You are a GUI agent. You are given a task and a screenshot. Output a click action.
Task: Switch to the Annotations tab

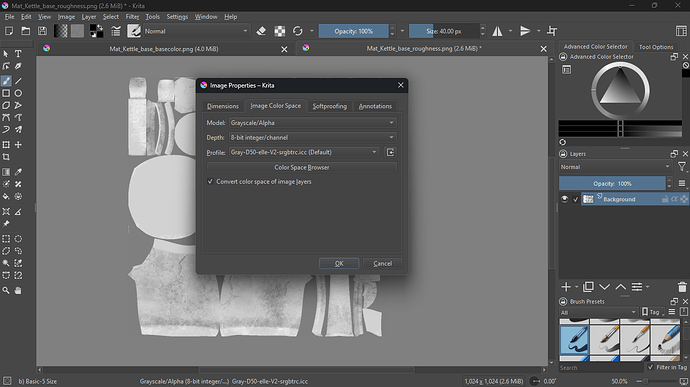point(375,106)
